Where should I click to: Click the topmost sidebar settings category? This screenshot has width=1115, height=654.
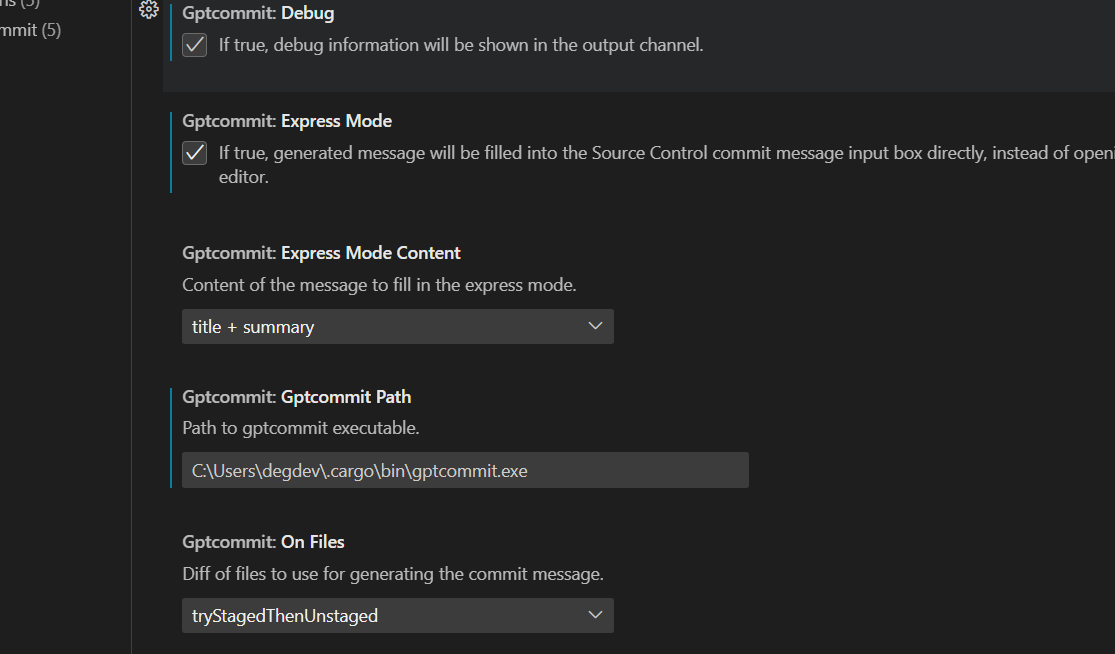tap(25, 5)
